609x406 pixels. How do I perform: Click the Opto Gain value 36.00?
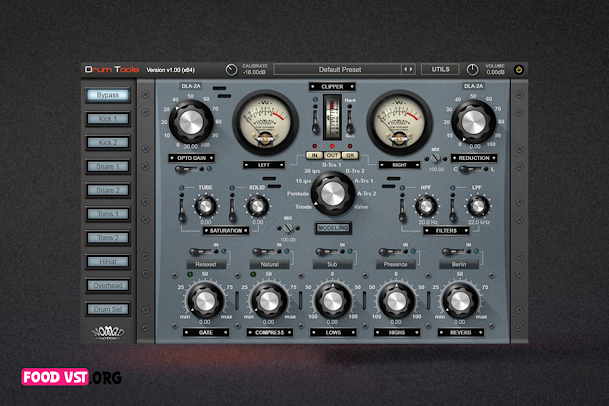point(191,146)
